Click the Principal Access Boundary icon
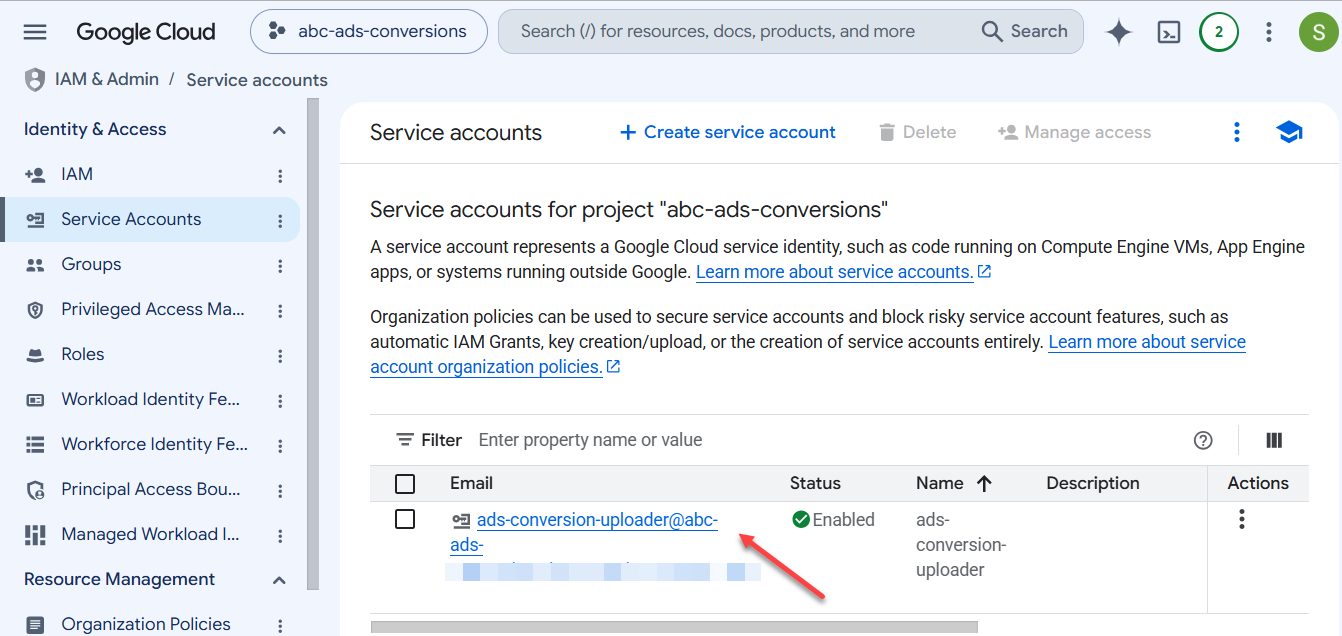 (35, 490)
